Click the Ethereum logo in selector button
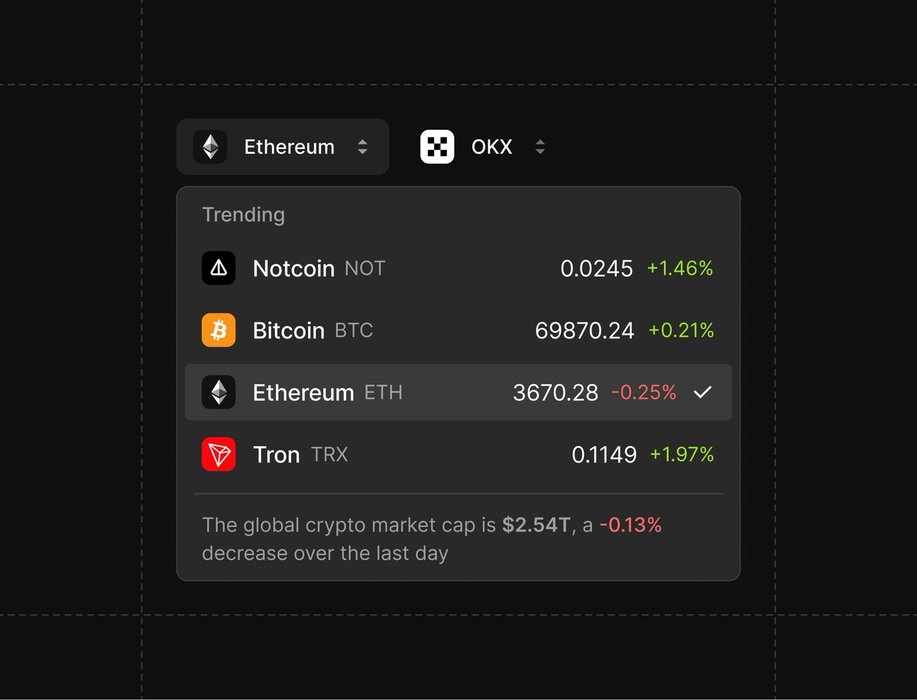The height and width of the screenshot is (700, 917). click(210, 147)
